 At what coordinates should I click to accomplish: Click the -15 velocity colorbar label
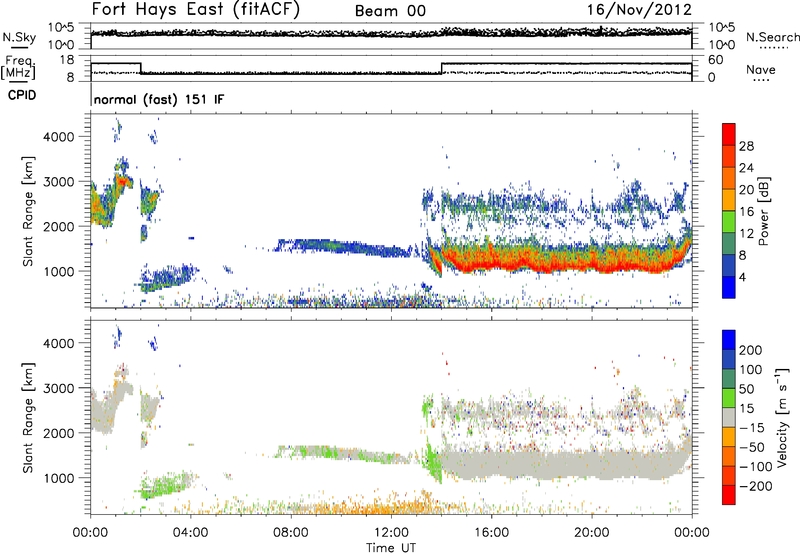click(752, 428)
